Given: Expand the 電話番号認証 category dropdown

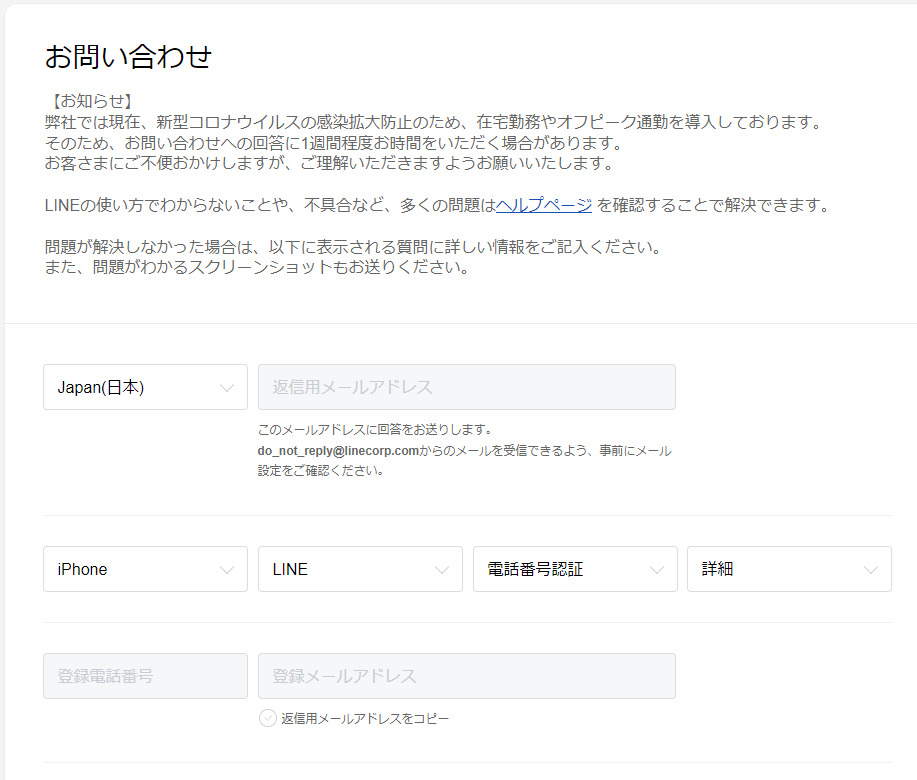Looking at the screenshot, I should (x=574, y=569).
